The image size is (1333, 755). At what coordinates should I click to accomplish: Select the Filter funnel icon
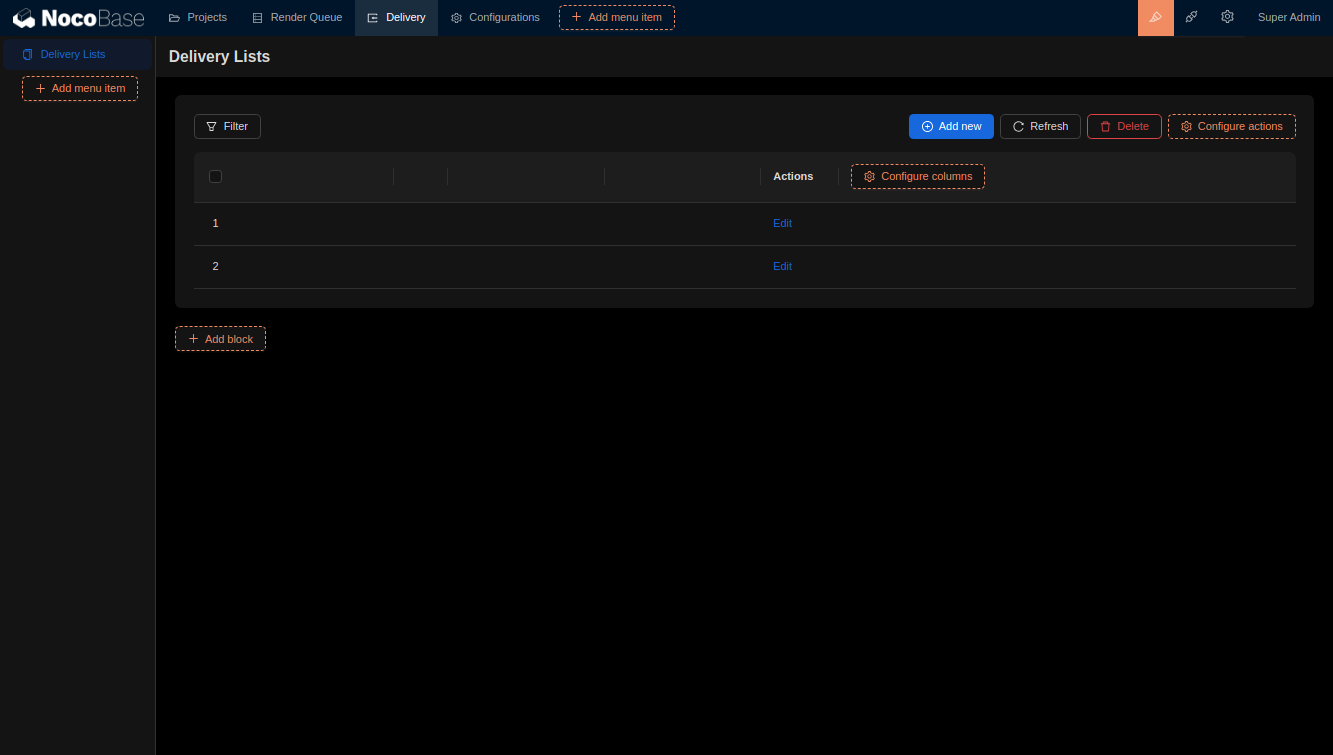212,126
